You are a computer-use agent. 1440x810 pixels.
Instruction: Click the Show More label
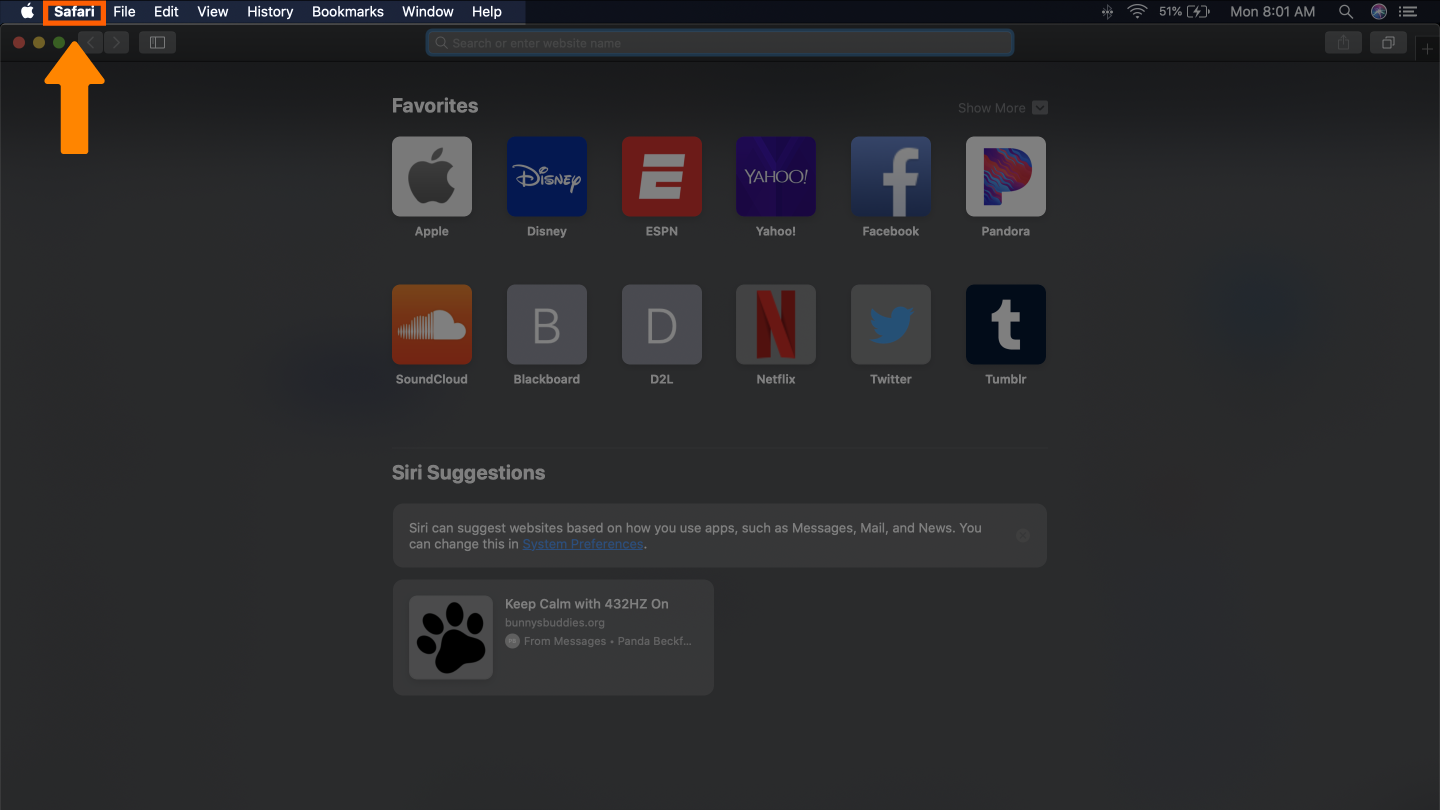click(x=991, y=108)
